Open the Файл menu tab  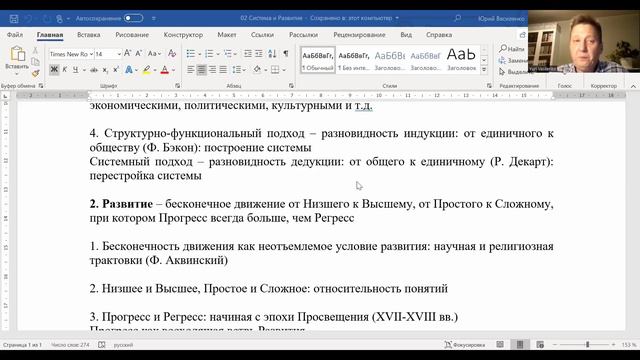pos(15,35)
